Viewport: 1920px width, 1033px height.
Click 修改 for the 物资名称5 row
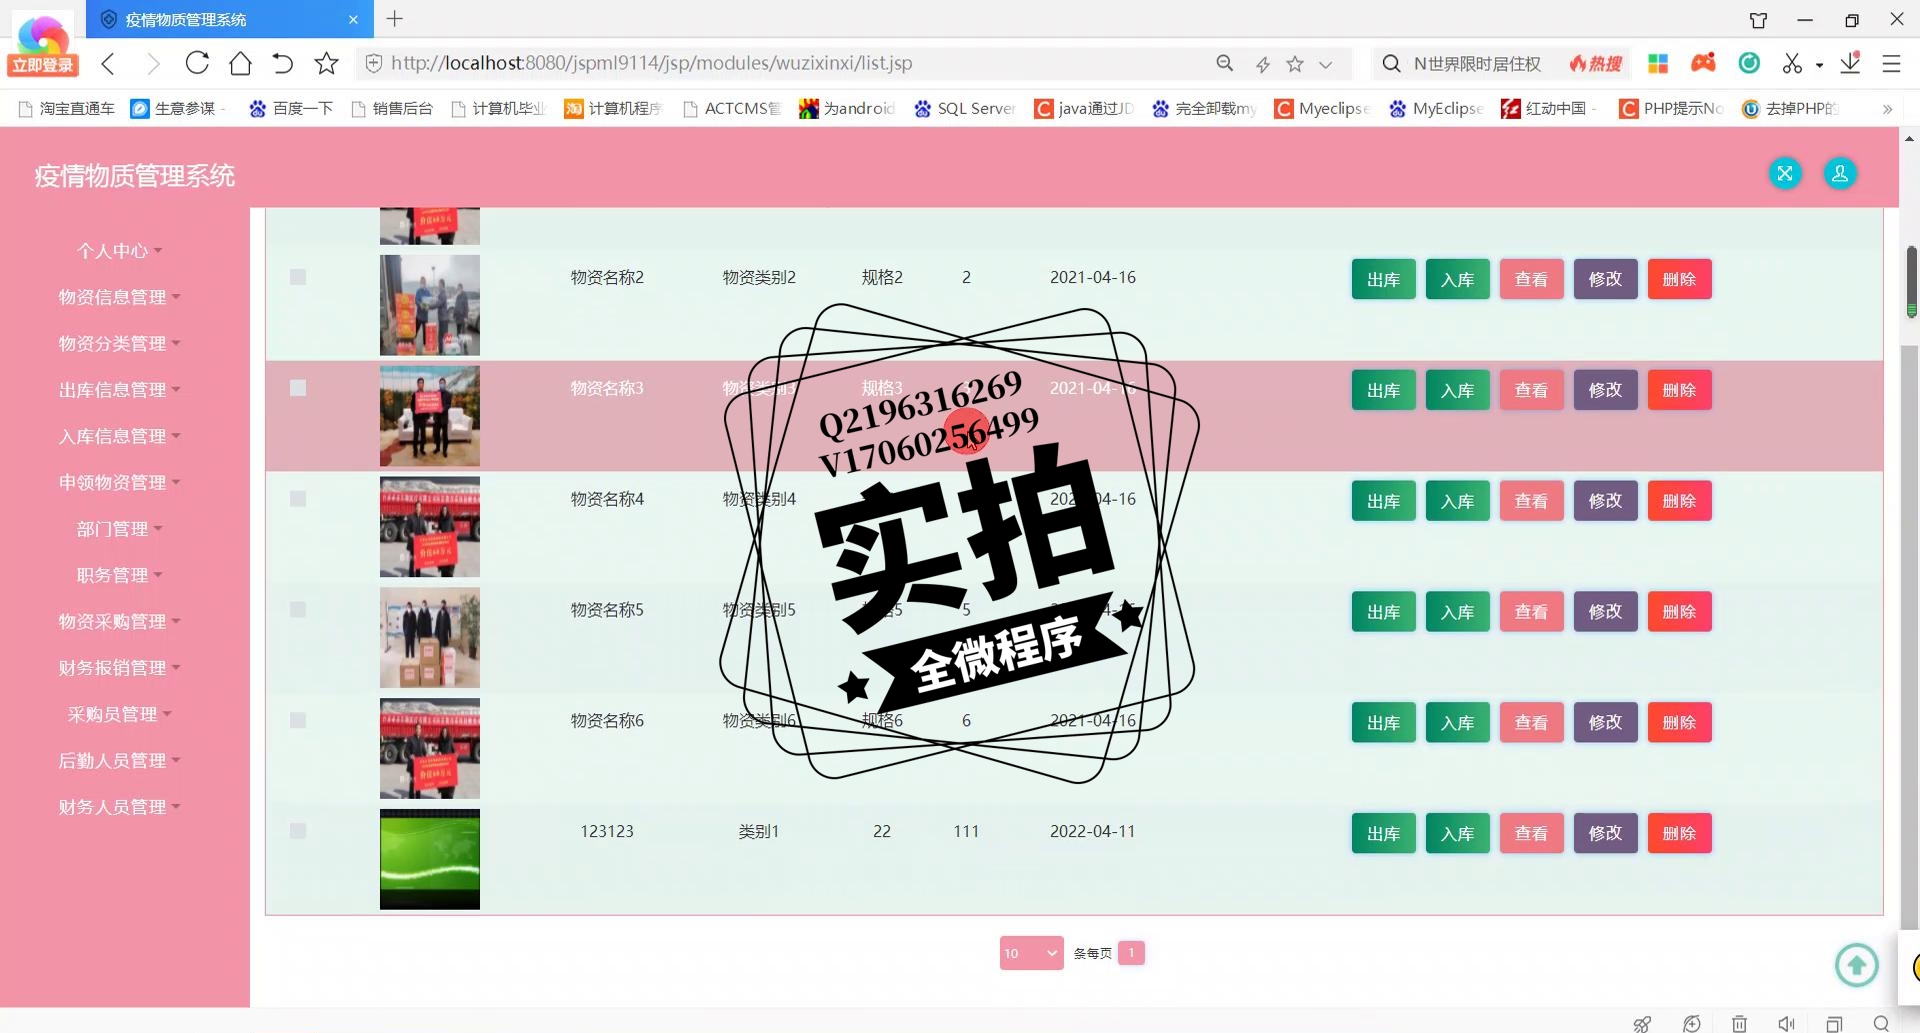pos(1605,611)
